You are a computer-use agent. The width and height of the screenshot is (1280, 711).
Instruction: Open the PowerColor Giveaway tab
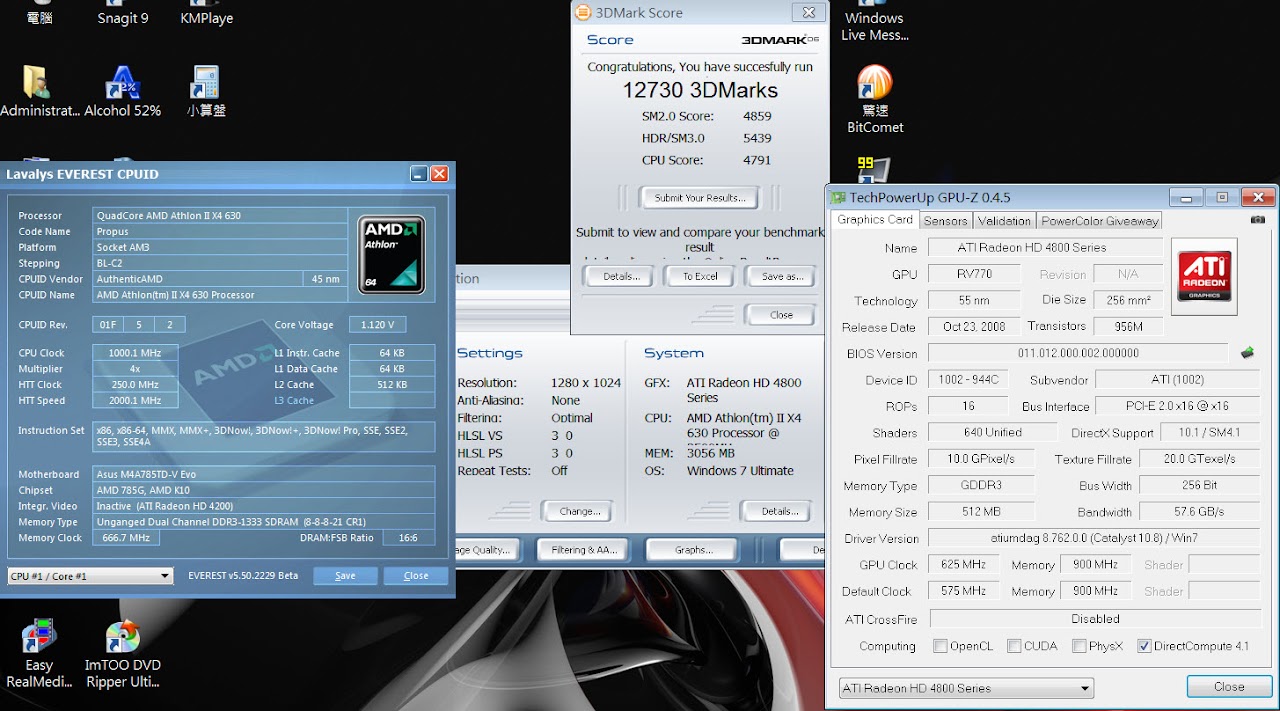point(1099,221)
